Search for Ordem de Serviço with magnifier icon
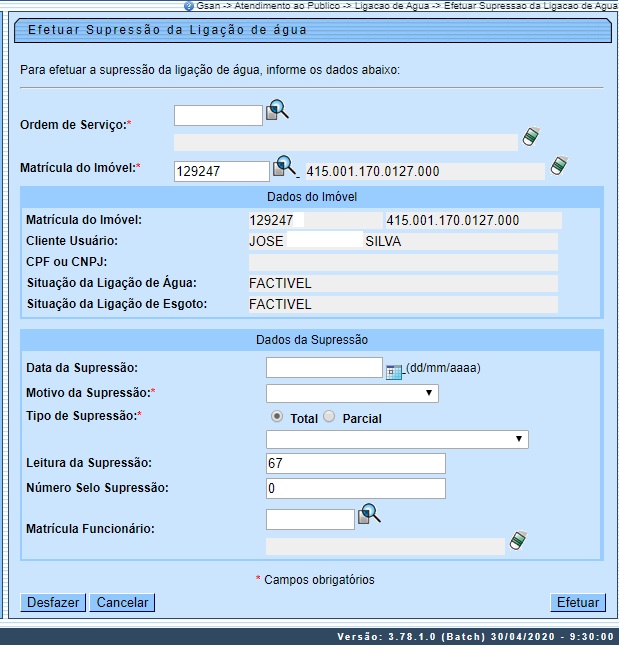Viewport: 619px width, 647px height. [277, 110]
